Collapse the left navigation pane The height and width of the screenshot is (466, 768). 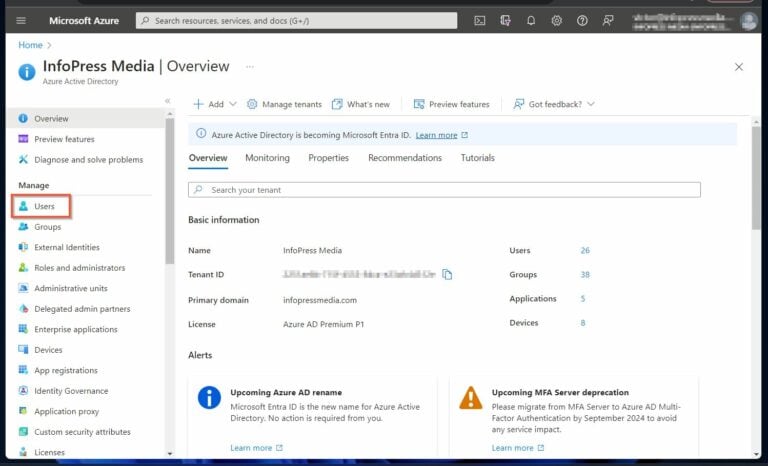click(168, 101)
